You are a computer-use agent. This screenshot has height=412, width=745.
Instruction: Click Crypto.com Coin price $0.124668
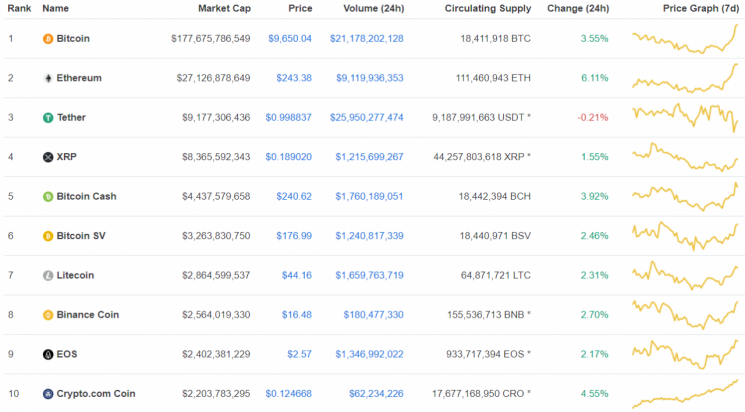pos(288,393)
